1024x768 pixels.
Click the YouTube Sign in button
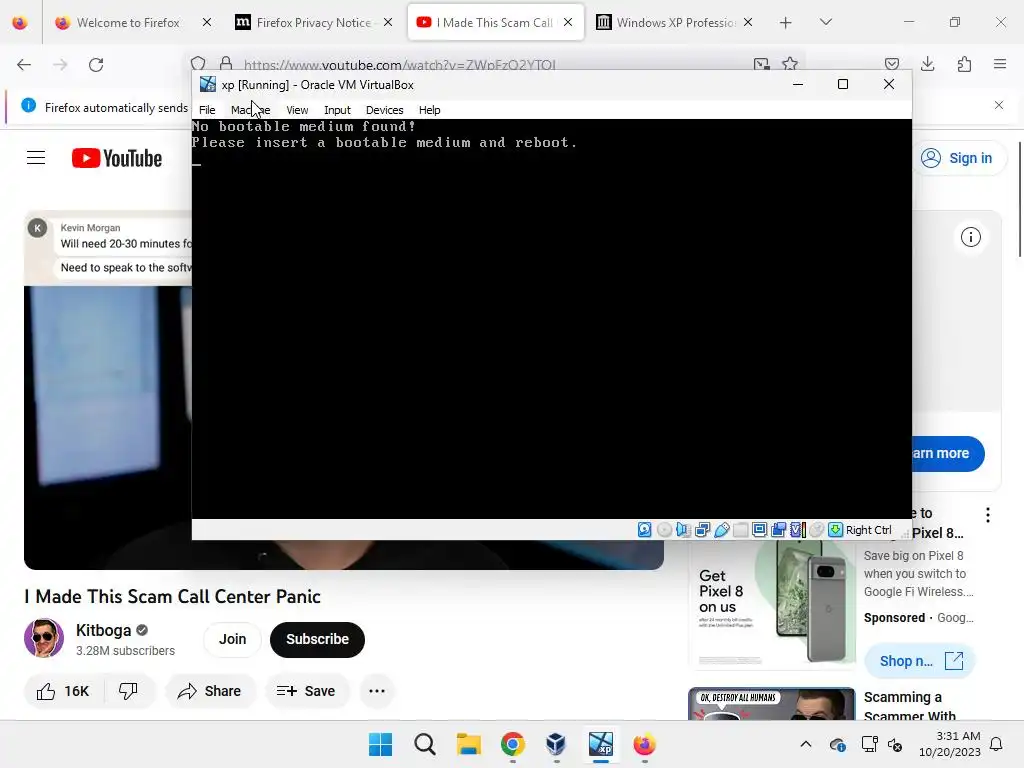(x=957, y=158)
